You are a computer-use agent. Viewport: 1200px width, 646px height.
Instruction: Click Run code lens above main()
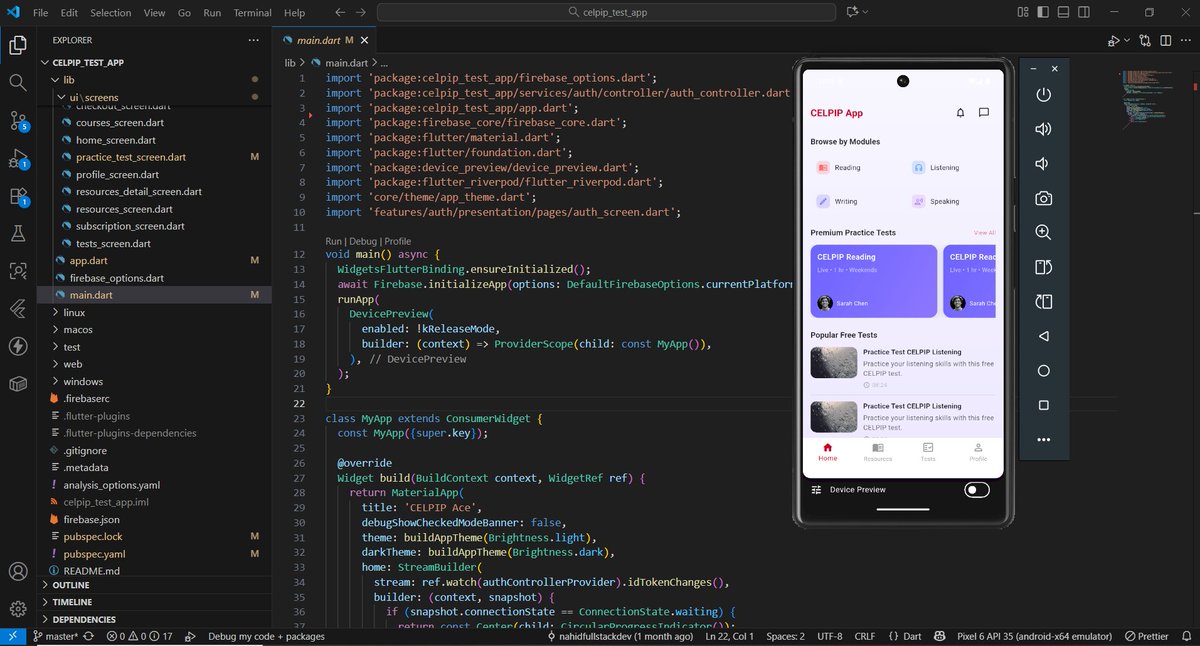pyautogui.click(x=334, y=241)
